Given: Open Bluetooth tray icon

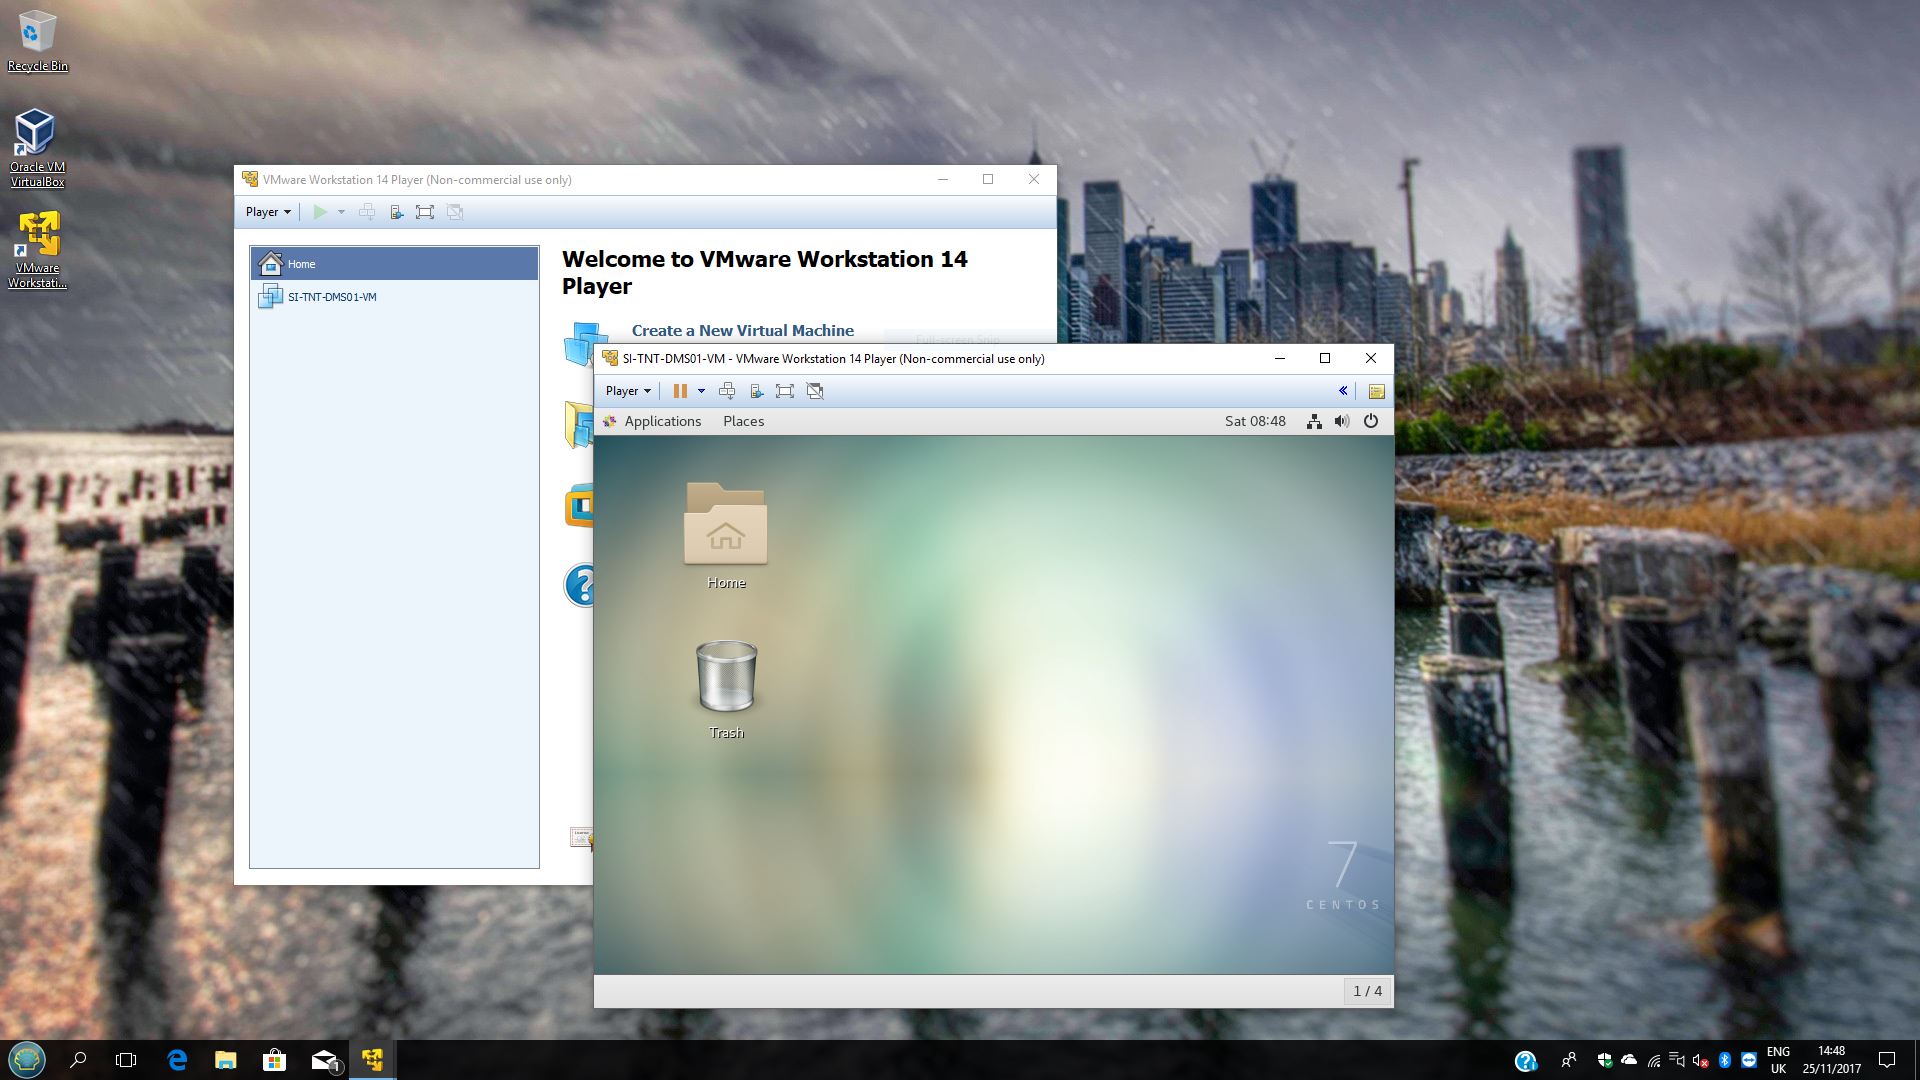Looking at the screenshot, I should 1725,1060.
